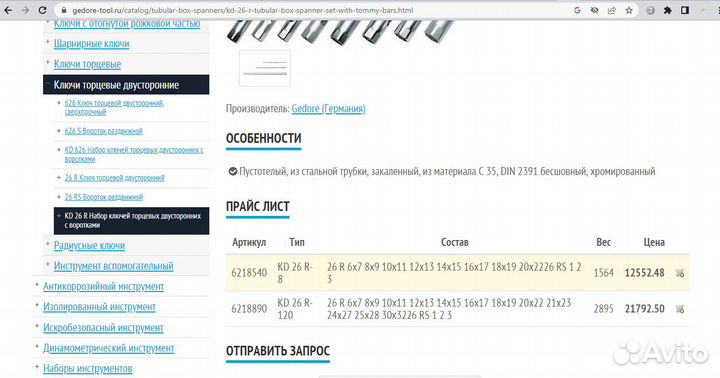Open Шарнирные ключи category

pos(91,44)
